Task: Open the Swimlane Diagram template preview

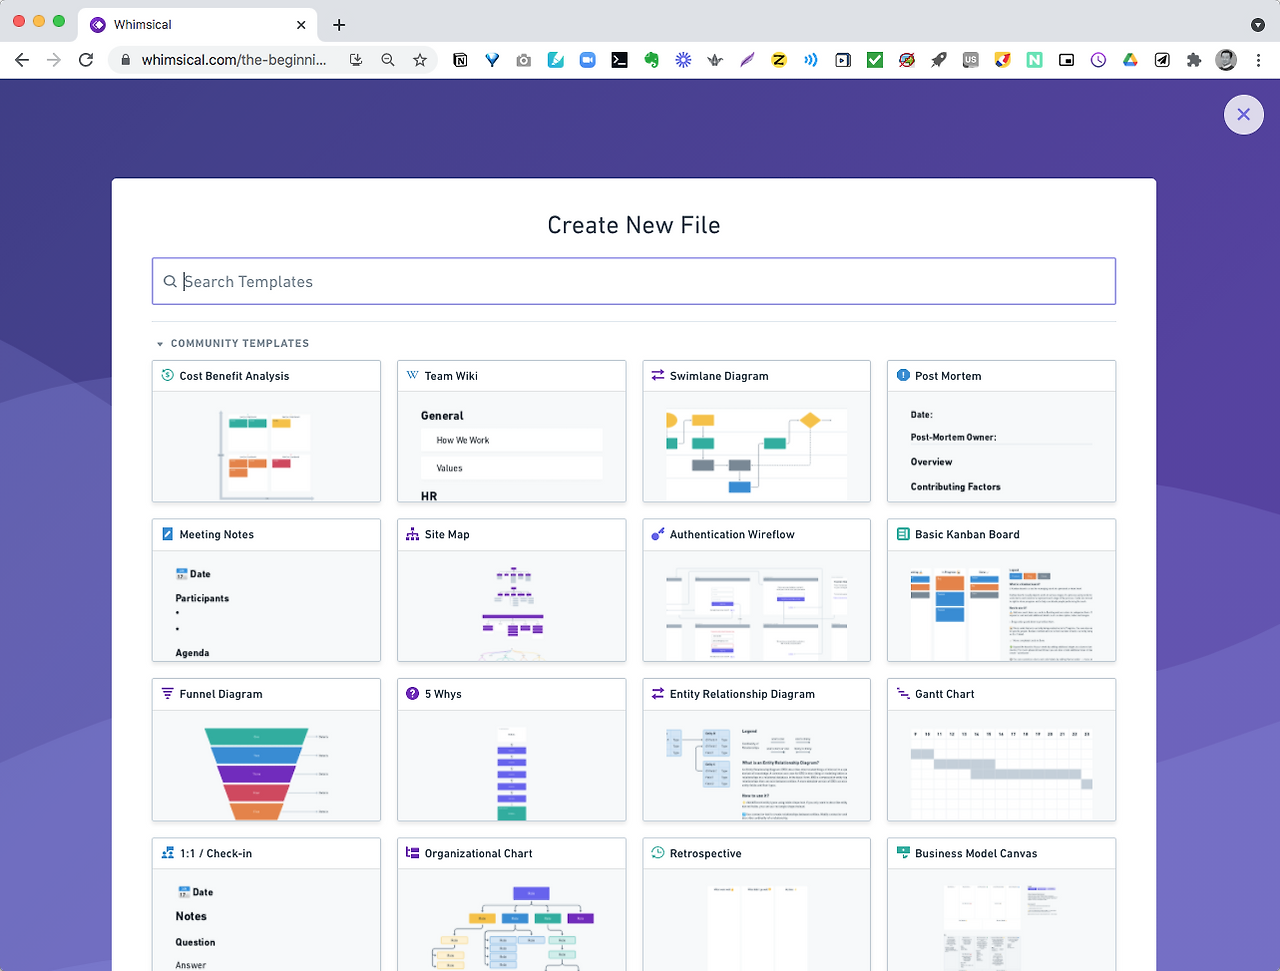Action: click(756, 446)
